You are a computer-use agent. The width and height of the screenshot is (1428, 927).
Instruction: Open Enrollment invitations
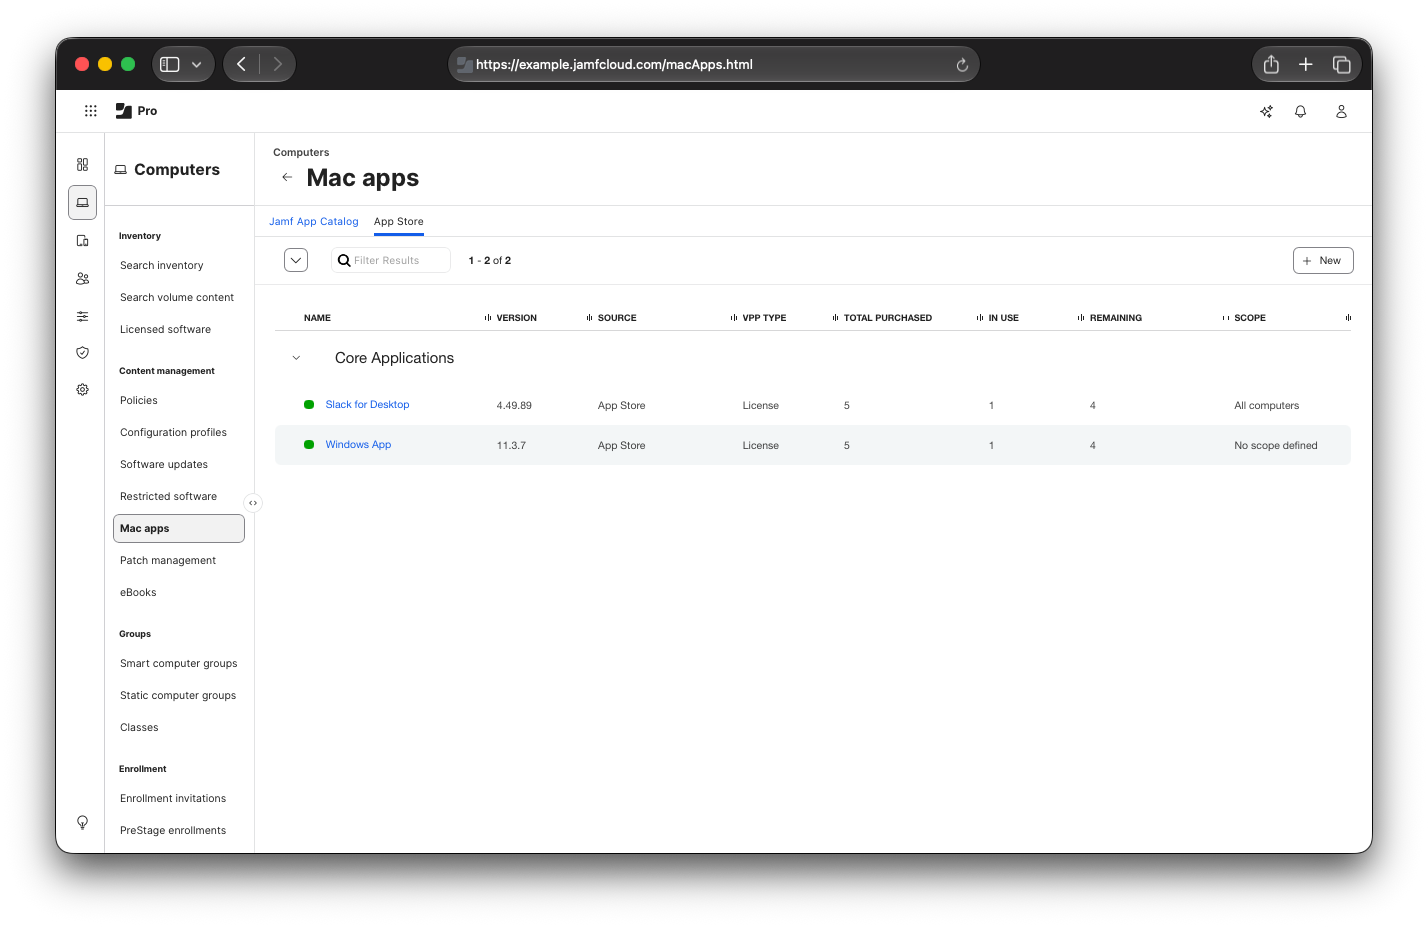pyautogui.click(x=172, y=799)
